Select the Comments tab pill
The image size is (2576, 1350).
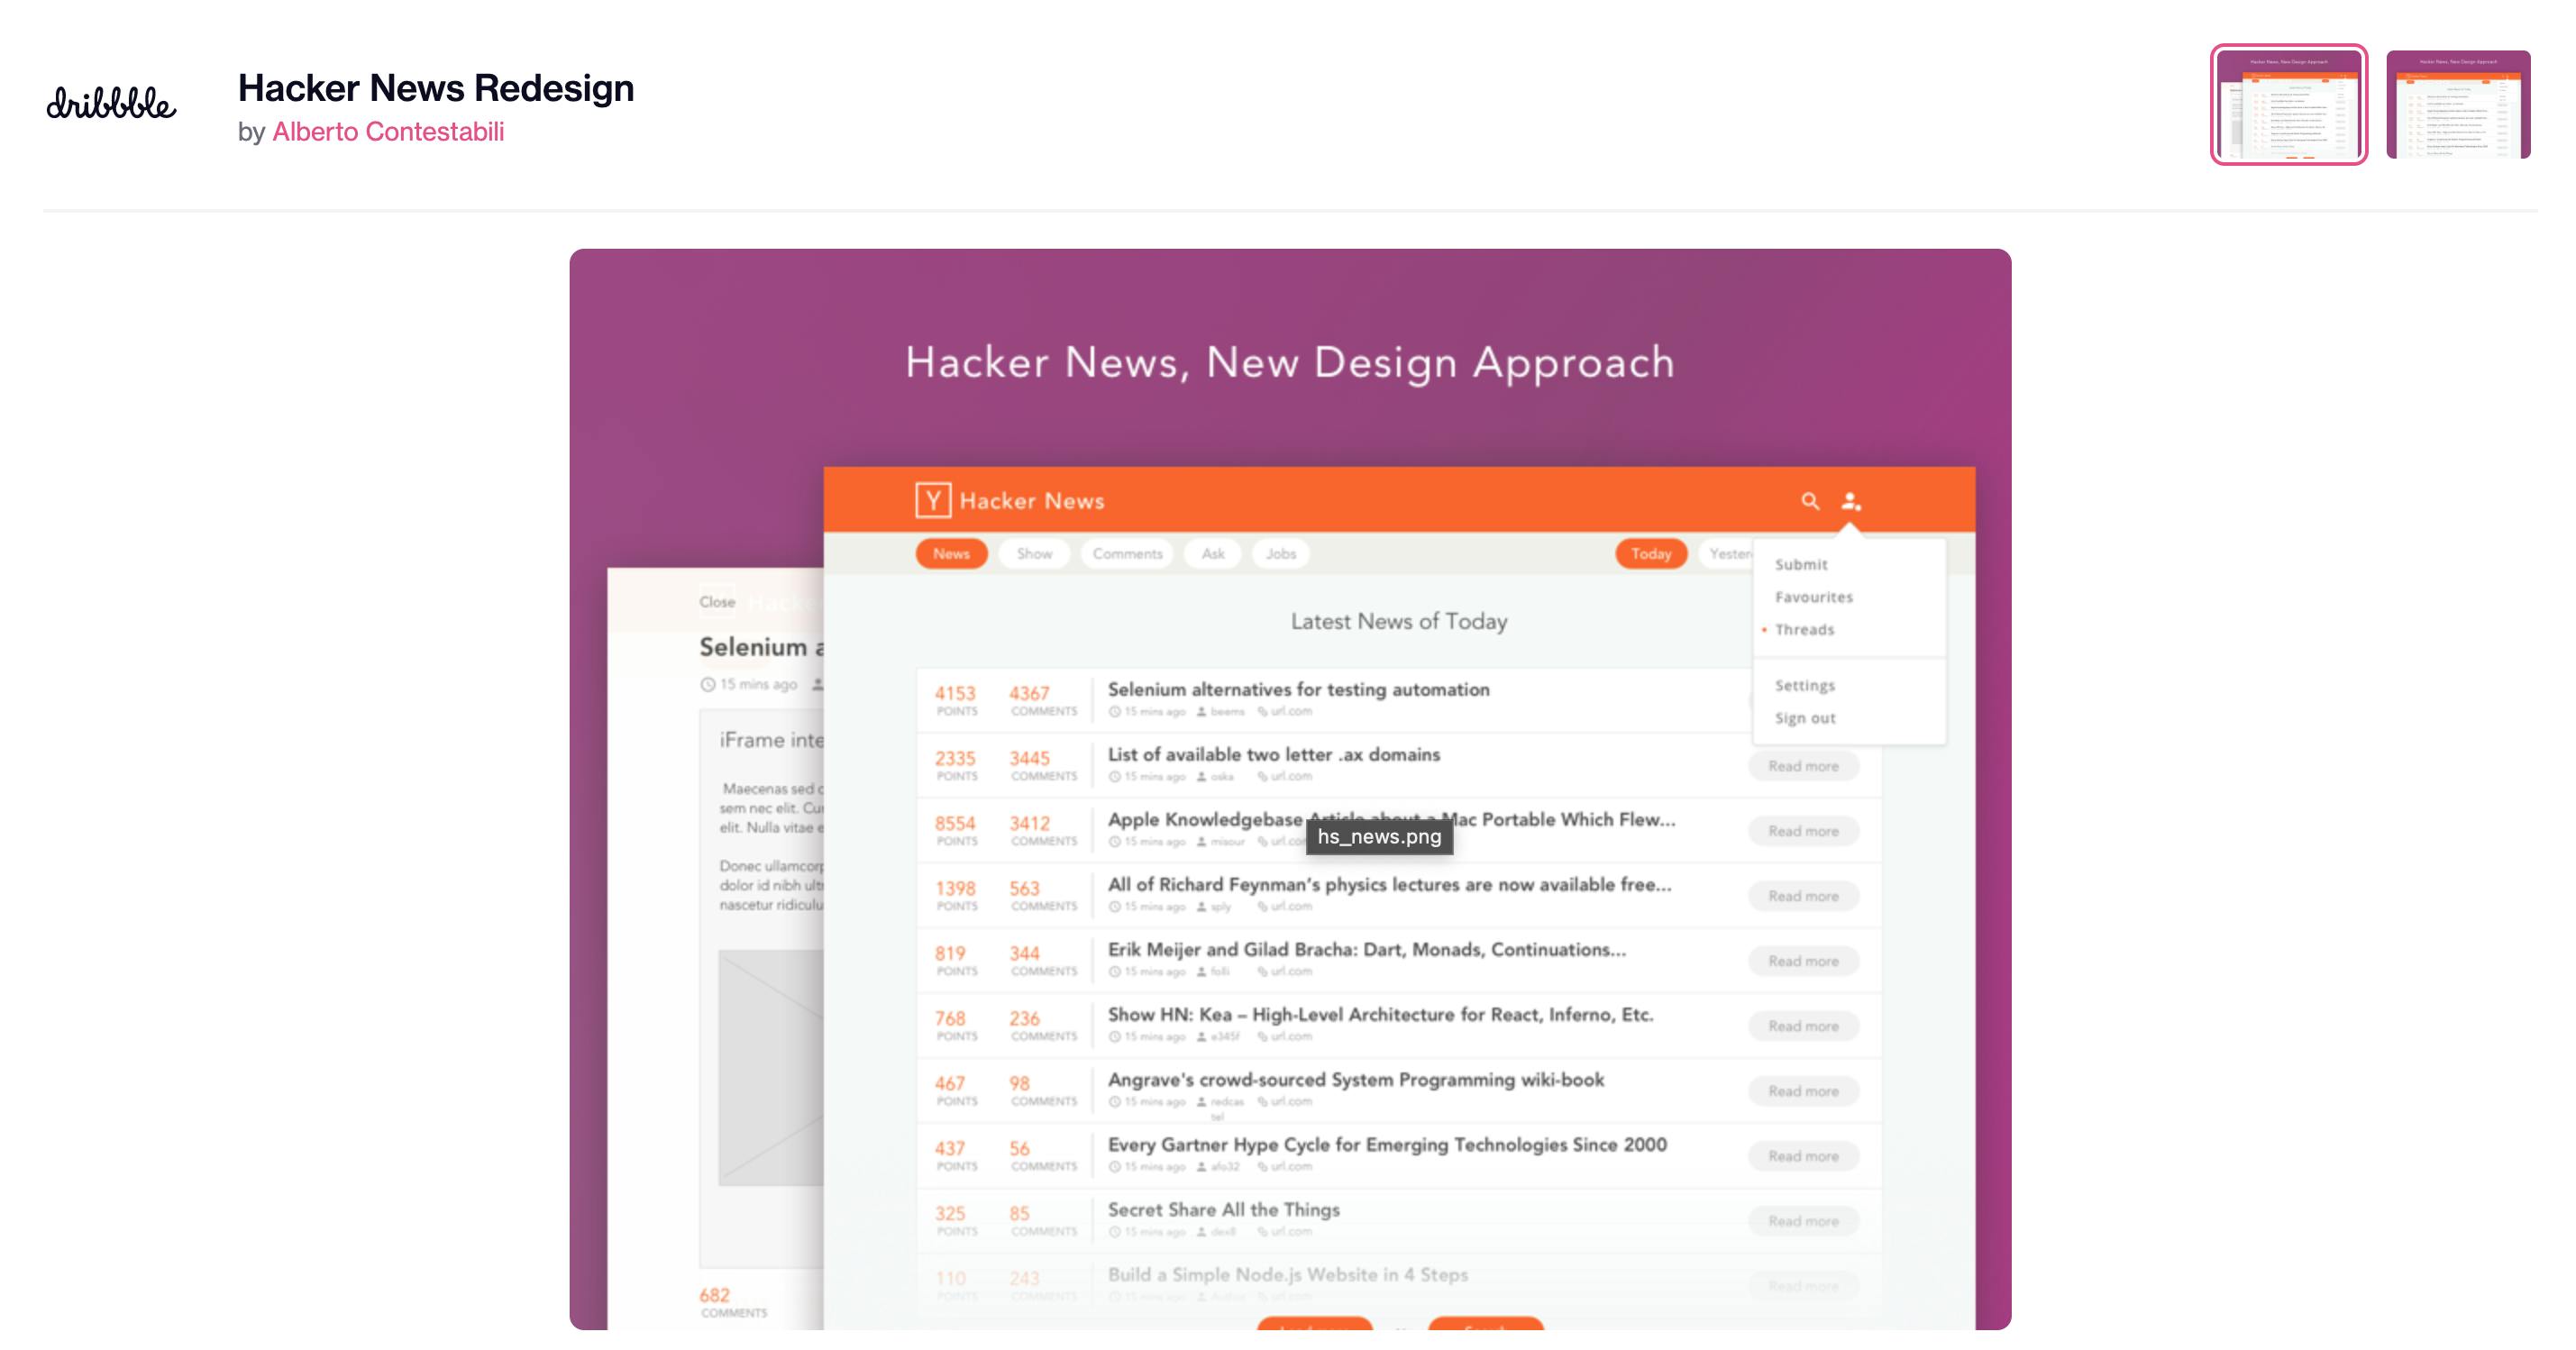coord(1127,553)
